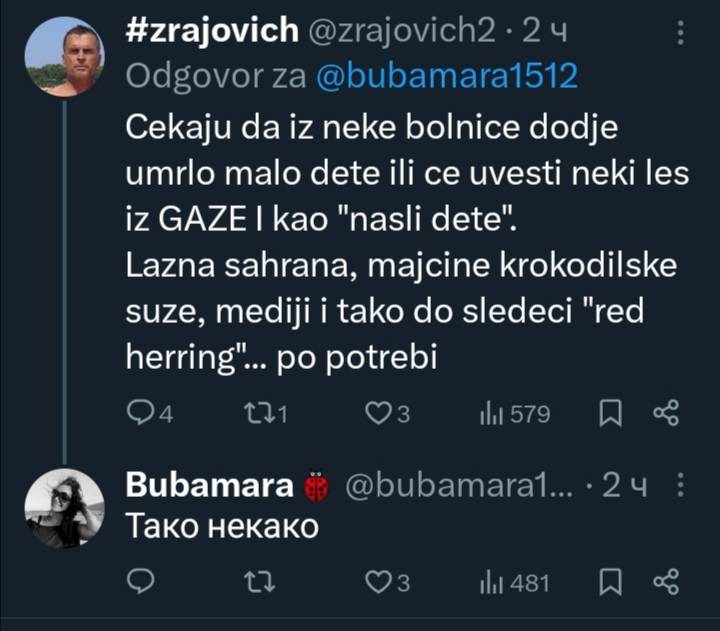Open #zrajovich profile name
This screenshot has width=720, height=631.
[213, 31]
